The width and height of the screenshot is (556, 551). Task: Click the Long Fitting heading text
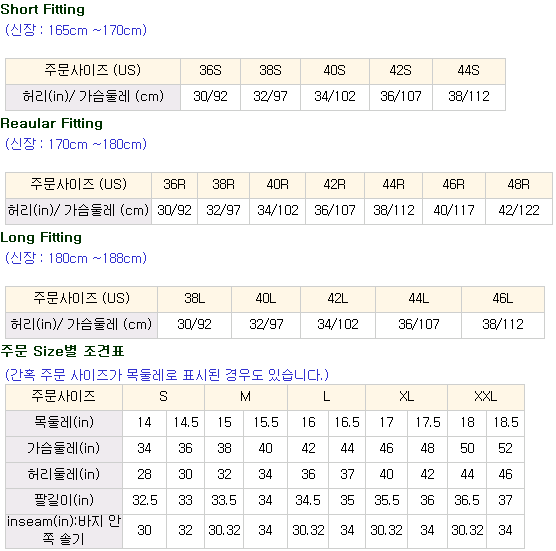coord(41,238)
